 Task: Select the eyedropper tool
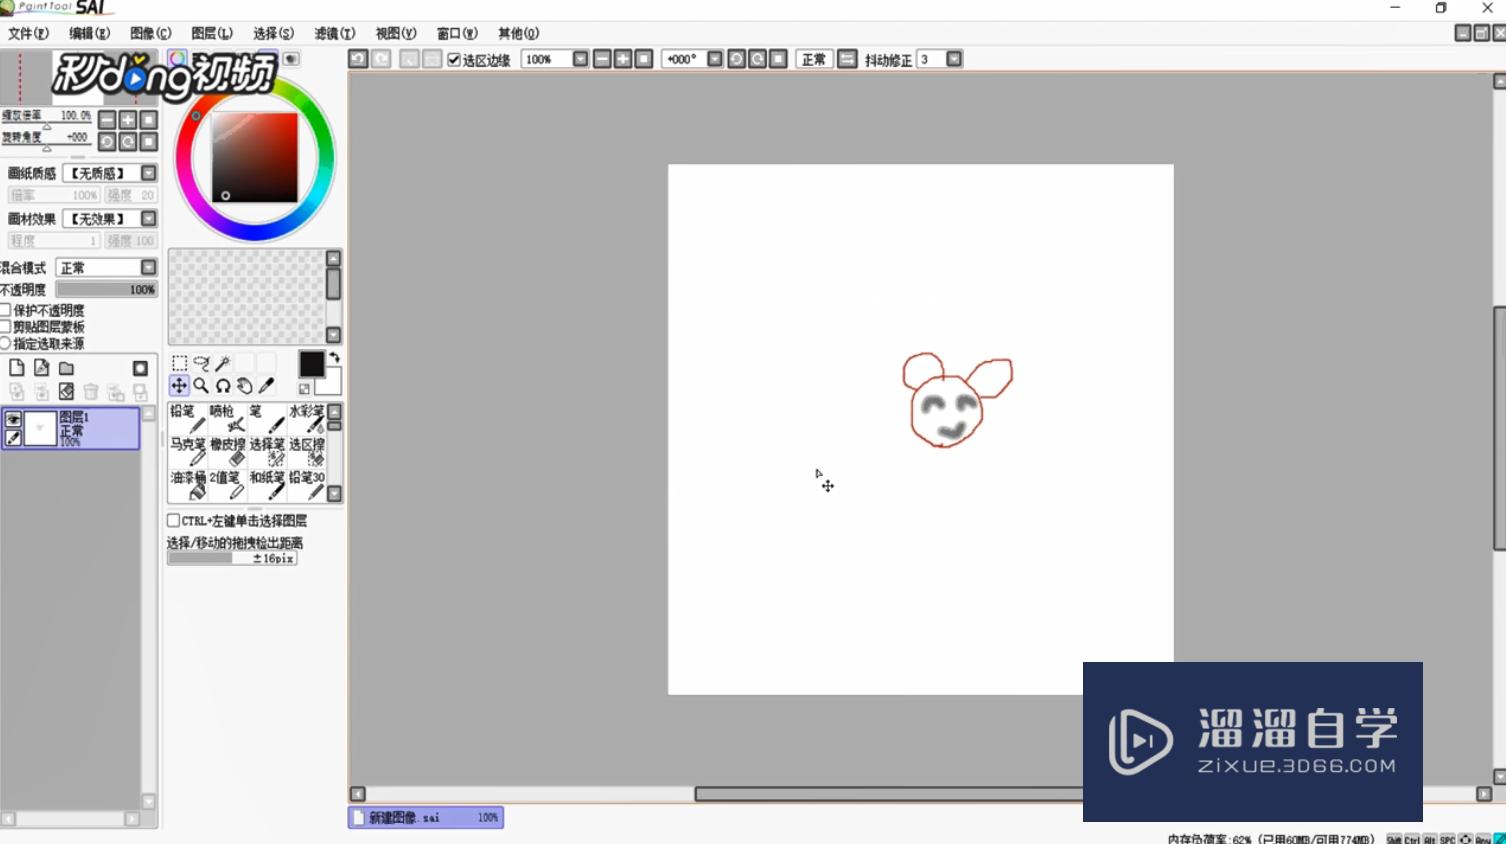267,385
